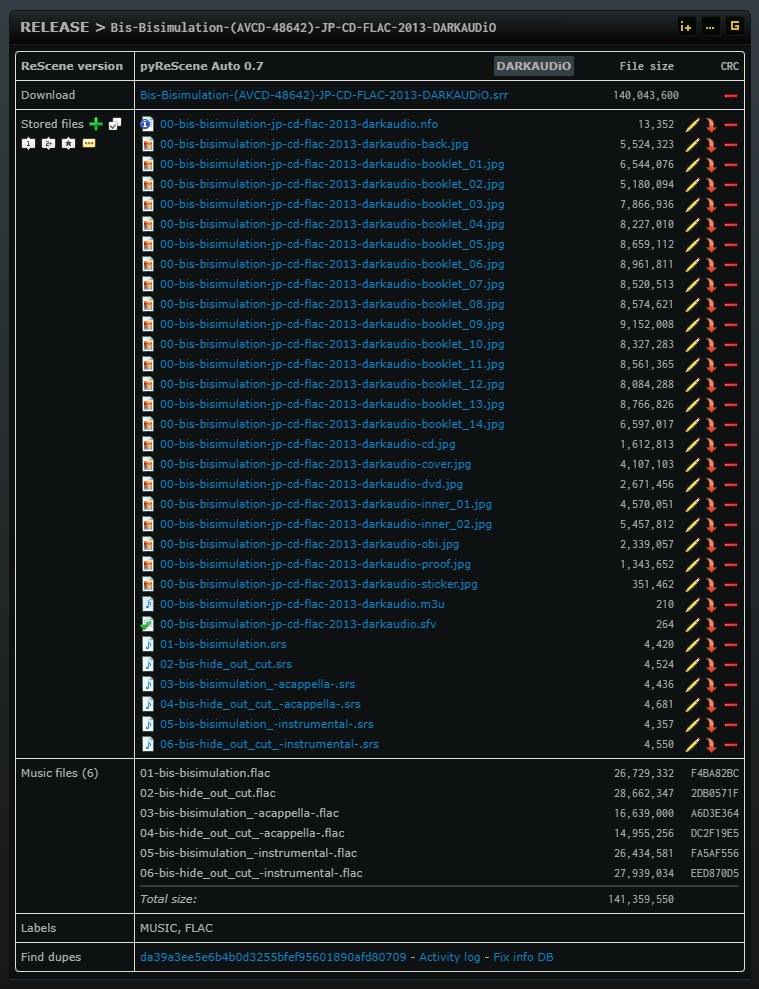Click the '2+' badge icon under Stored files
The image size is (759, 989).
click(49, 144)
